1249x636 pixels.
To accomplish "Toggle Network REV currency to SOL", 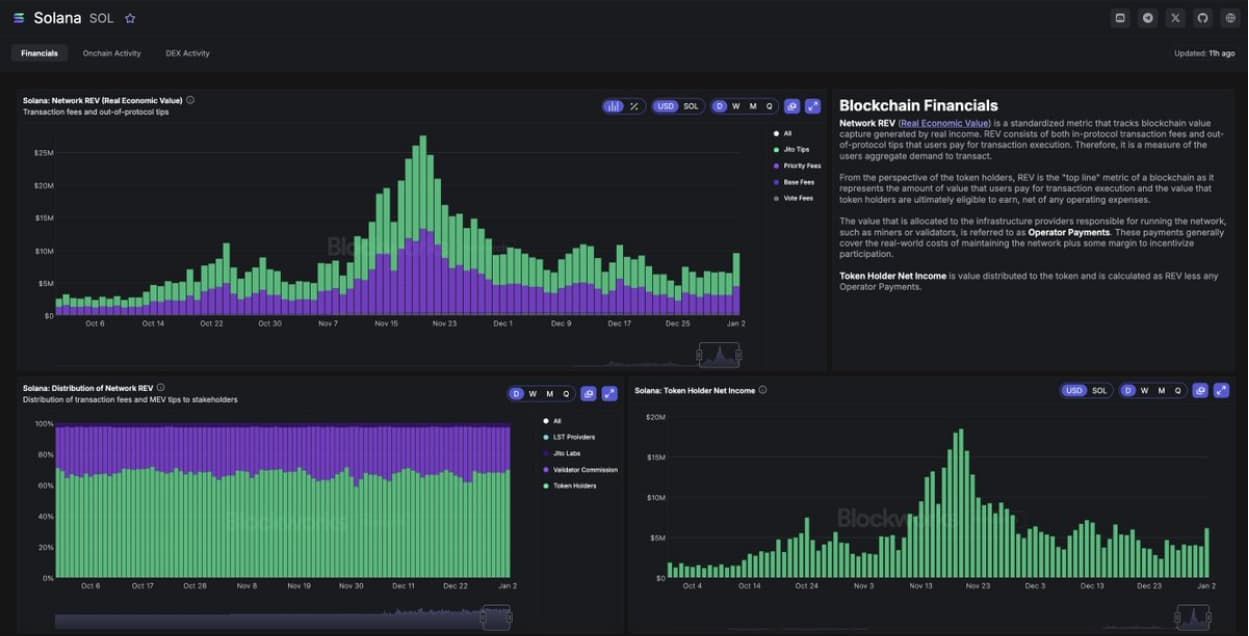I will click(x=691, y=106).
